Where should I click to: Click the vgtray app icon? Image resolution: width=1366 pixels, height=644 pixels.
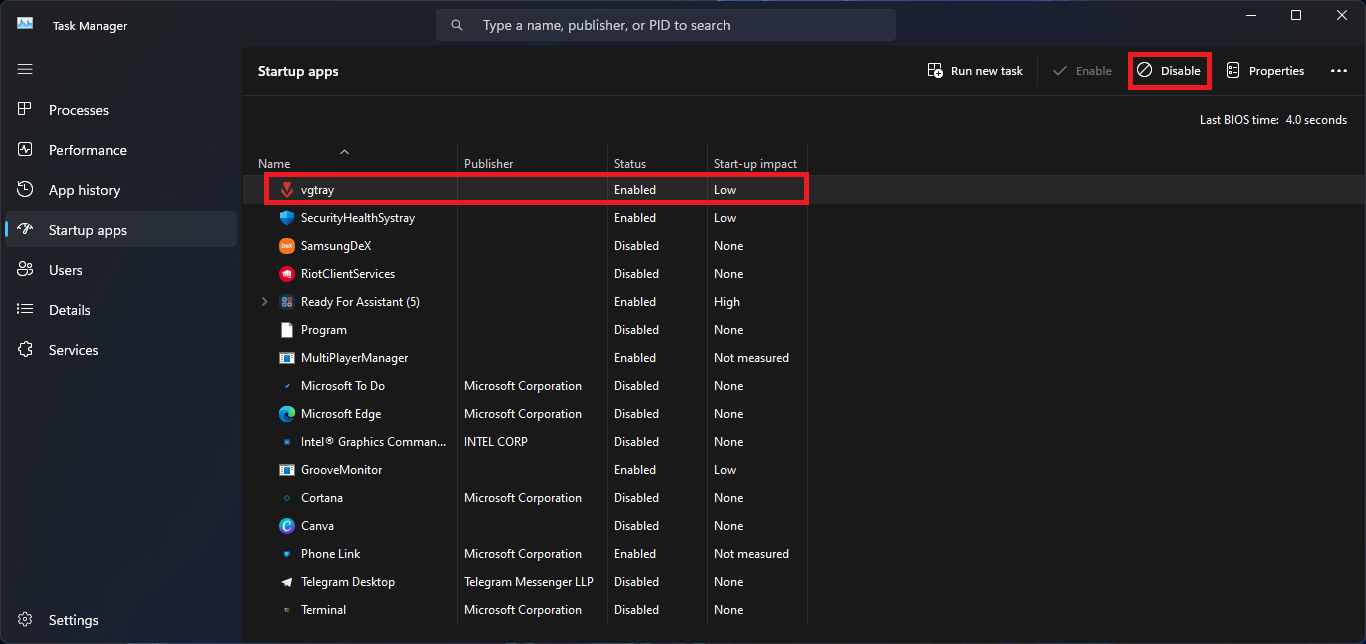287,189
